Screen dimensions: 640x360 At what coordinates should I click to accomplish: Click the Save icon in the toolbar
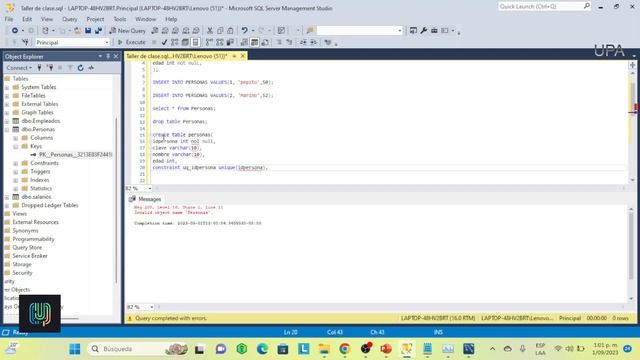pyautogui.click(x=88, y=31)
